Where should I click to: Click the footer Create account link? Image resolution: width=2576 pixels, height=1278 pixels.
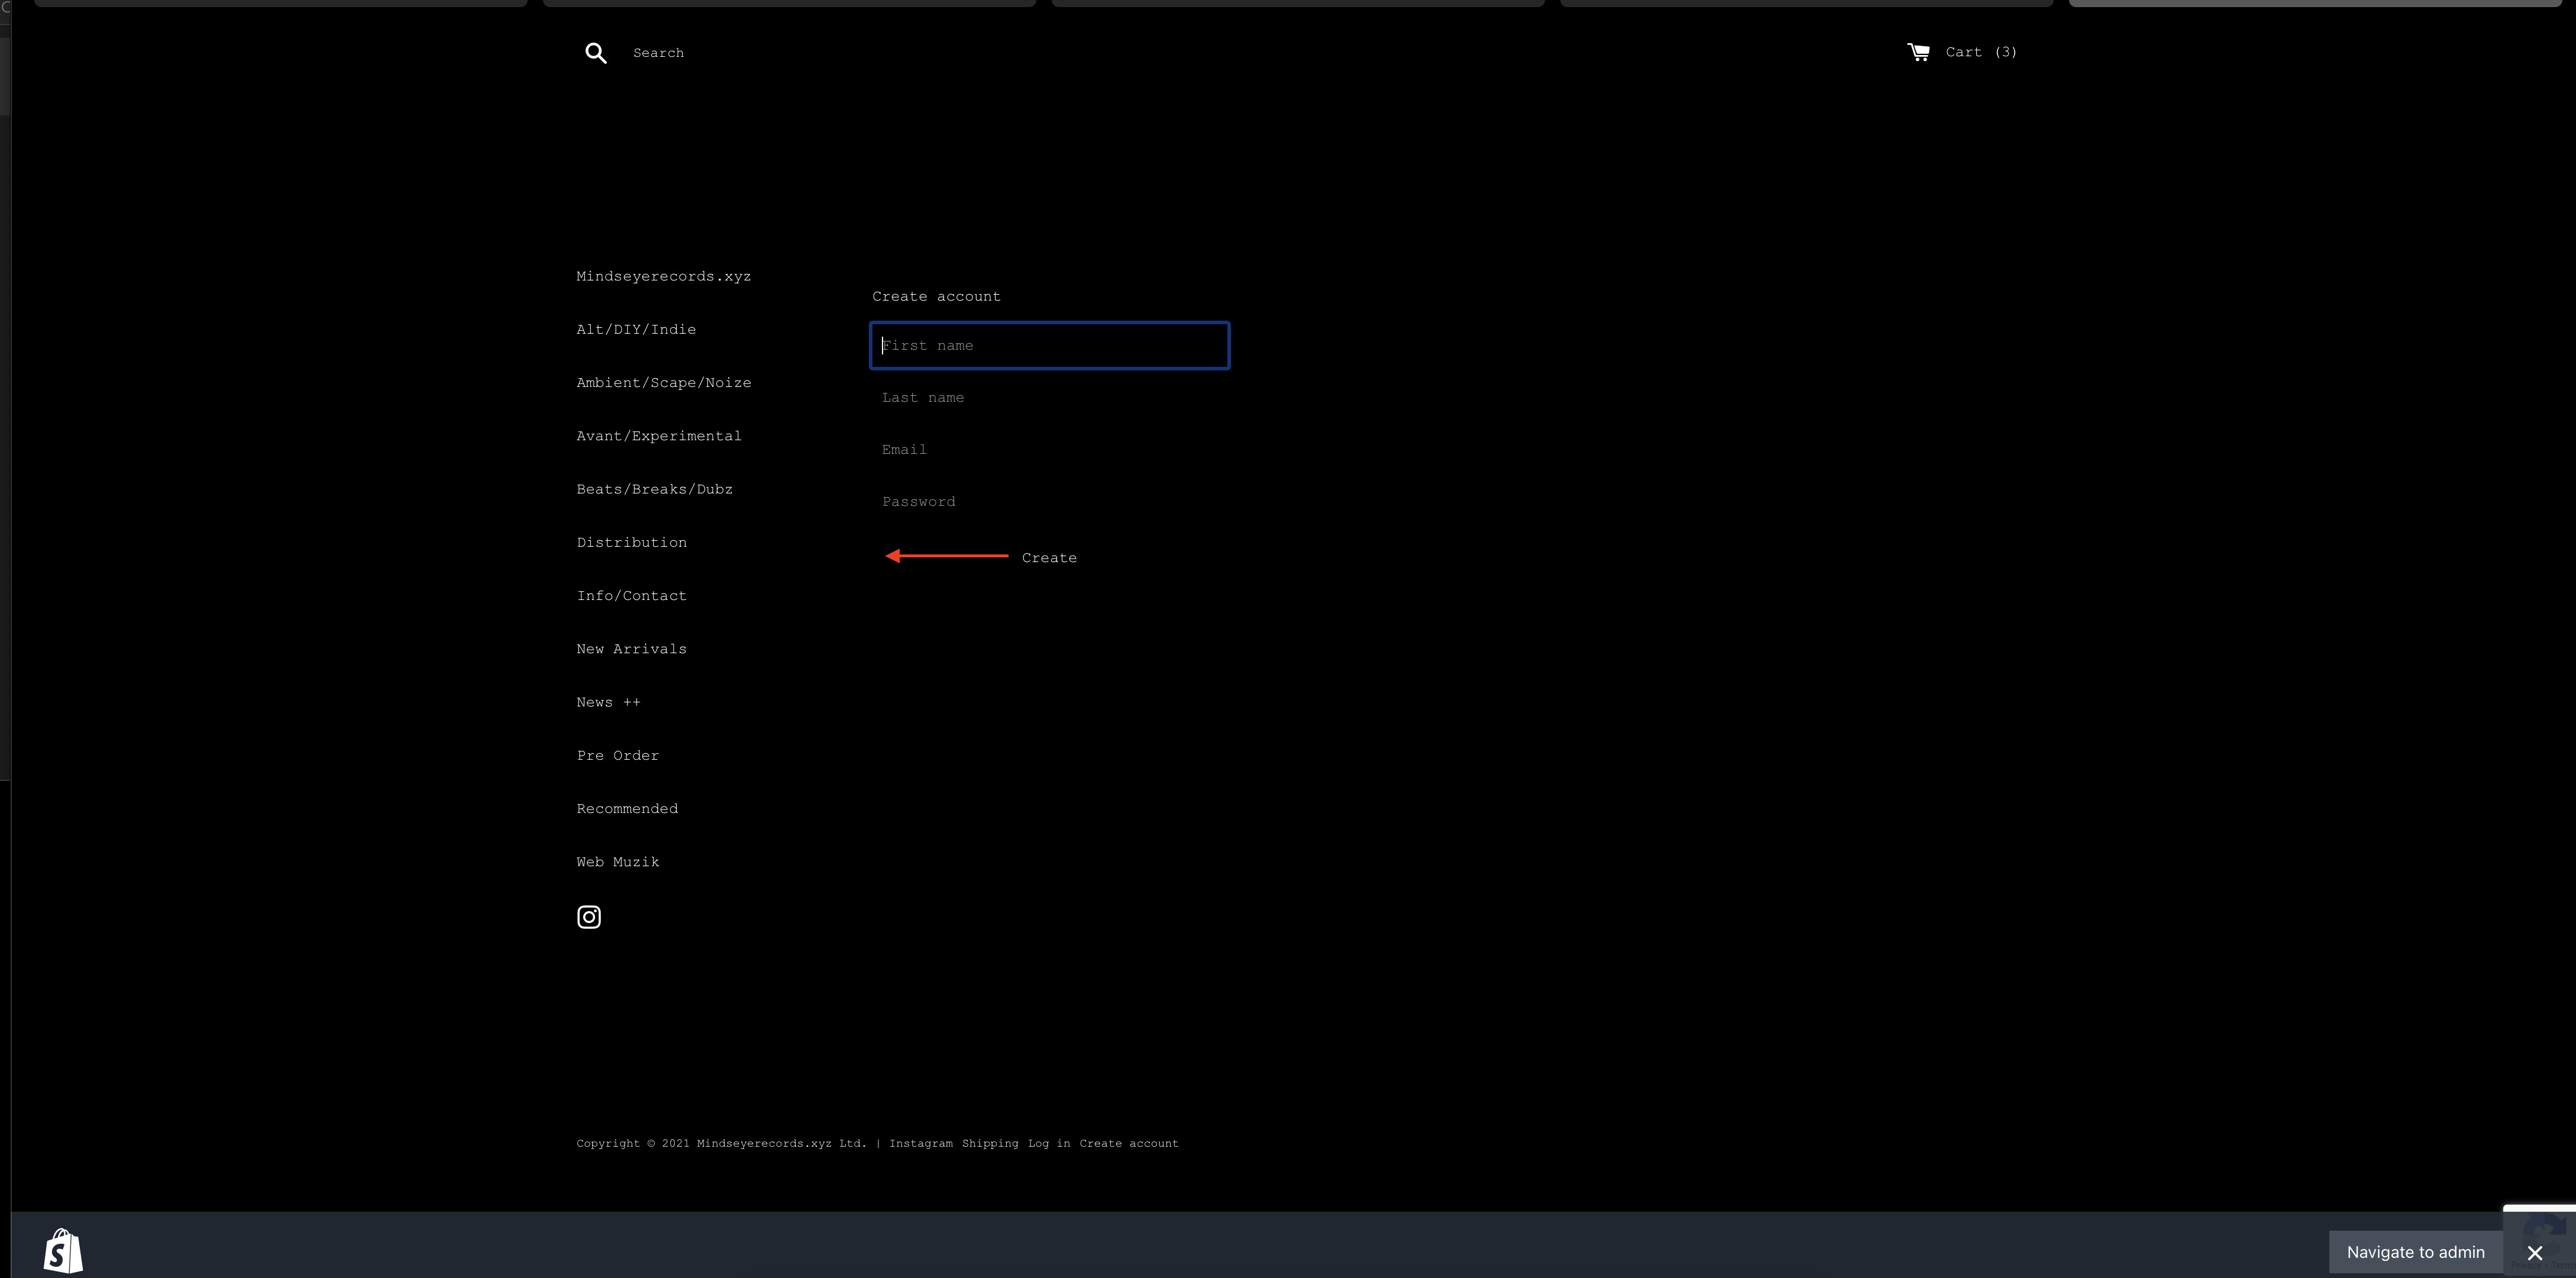tap(1128, 1143)
